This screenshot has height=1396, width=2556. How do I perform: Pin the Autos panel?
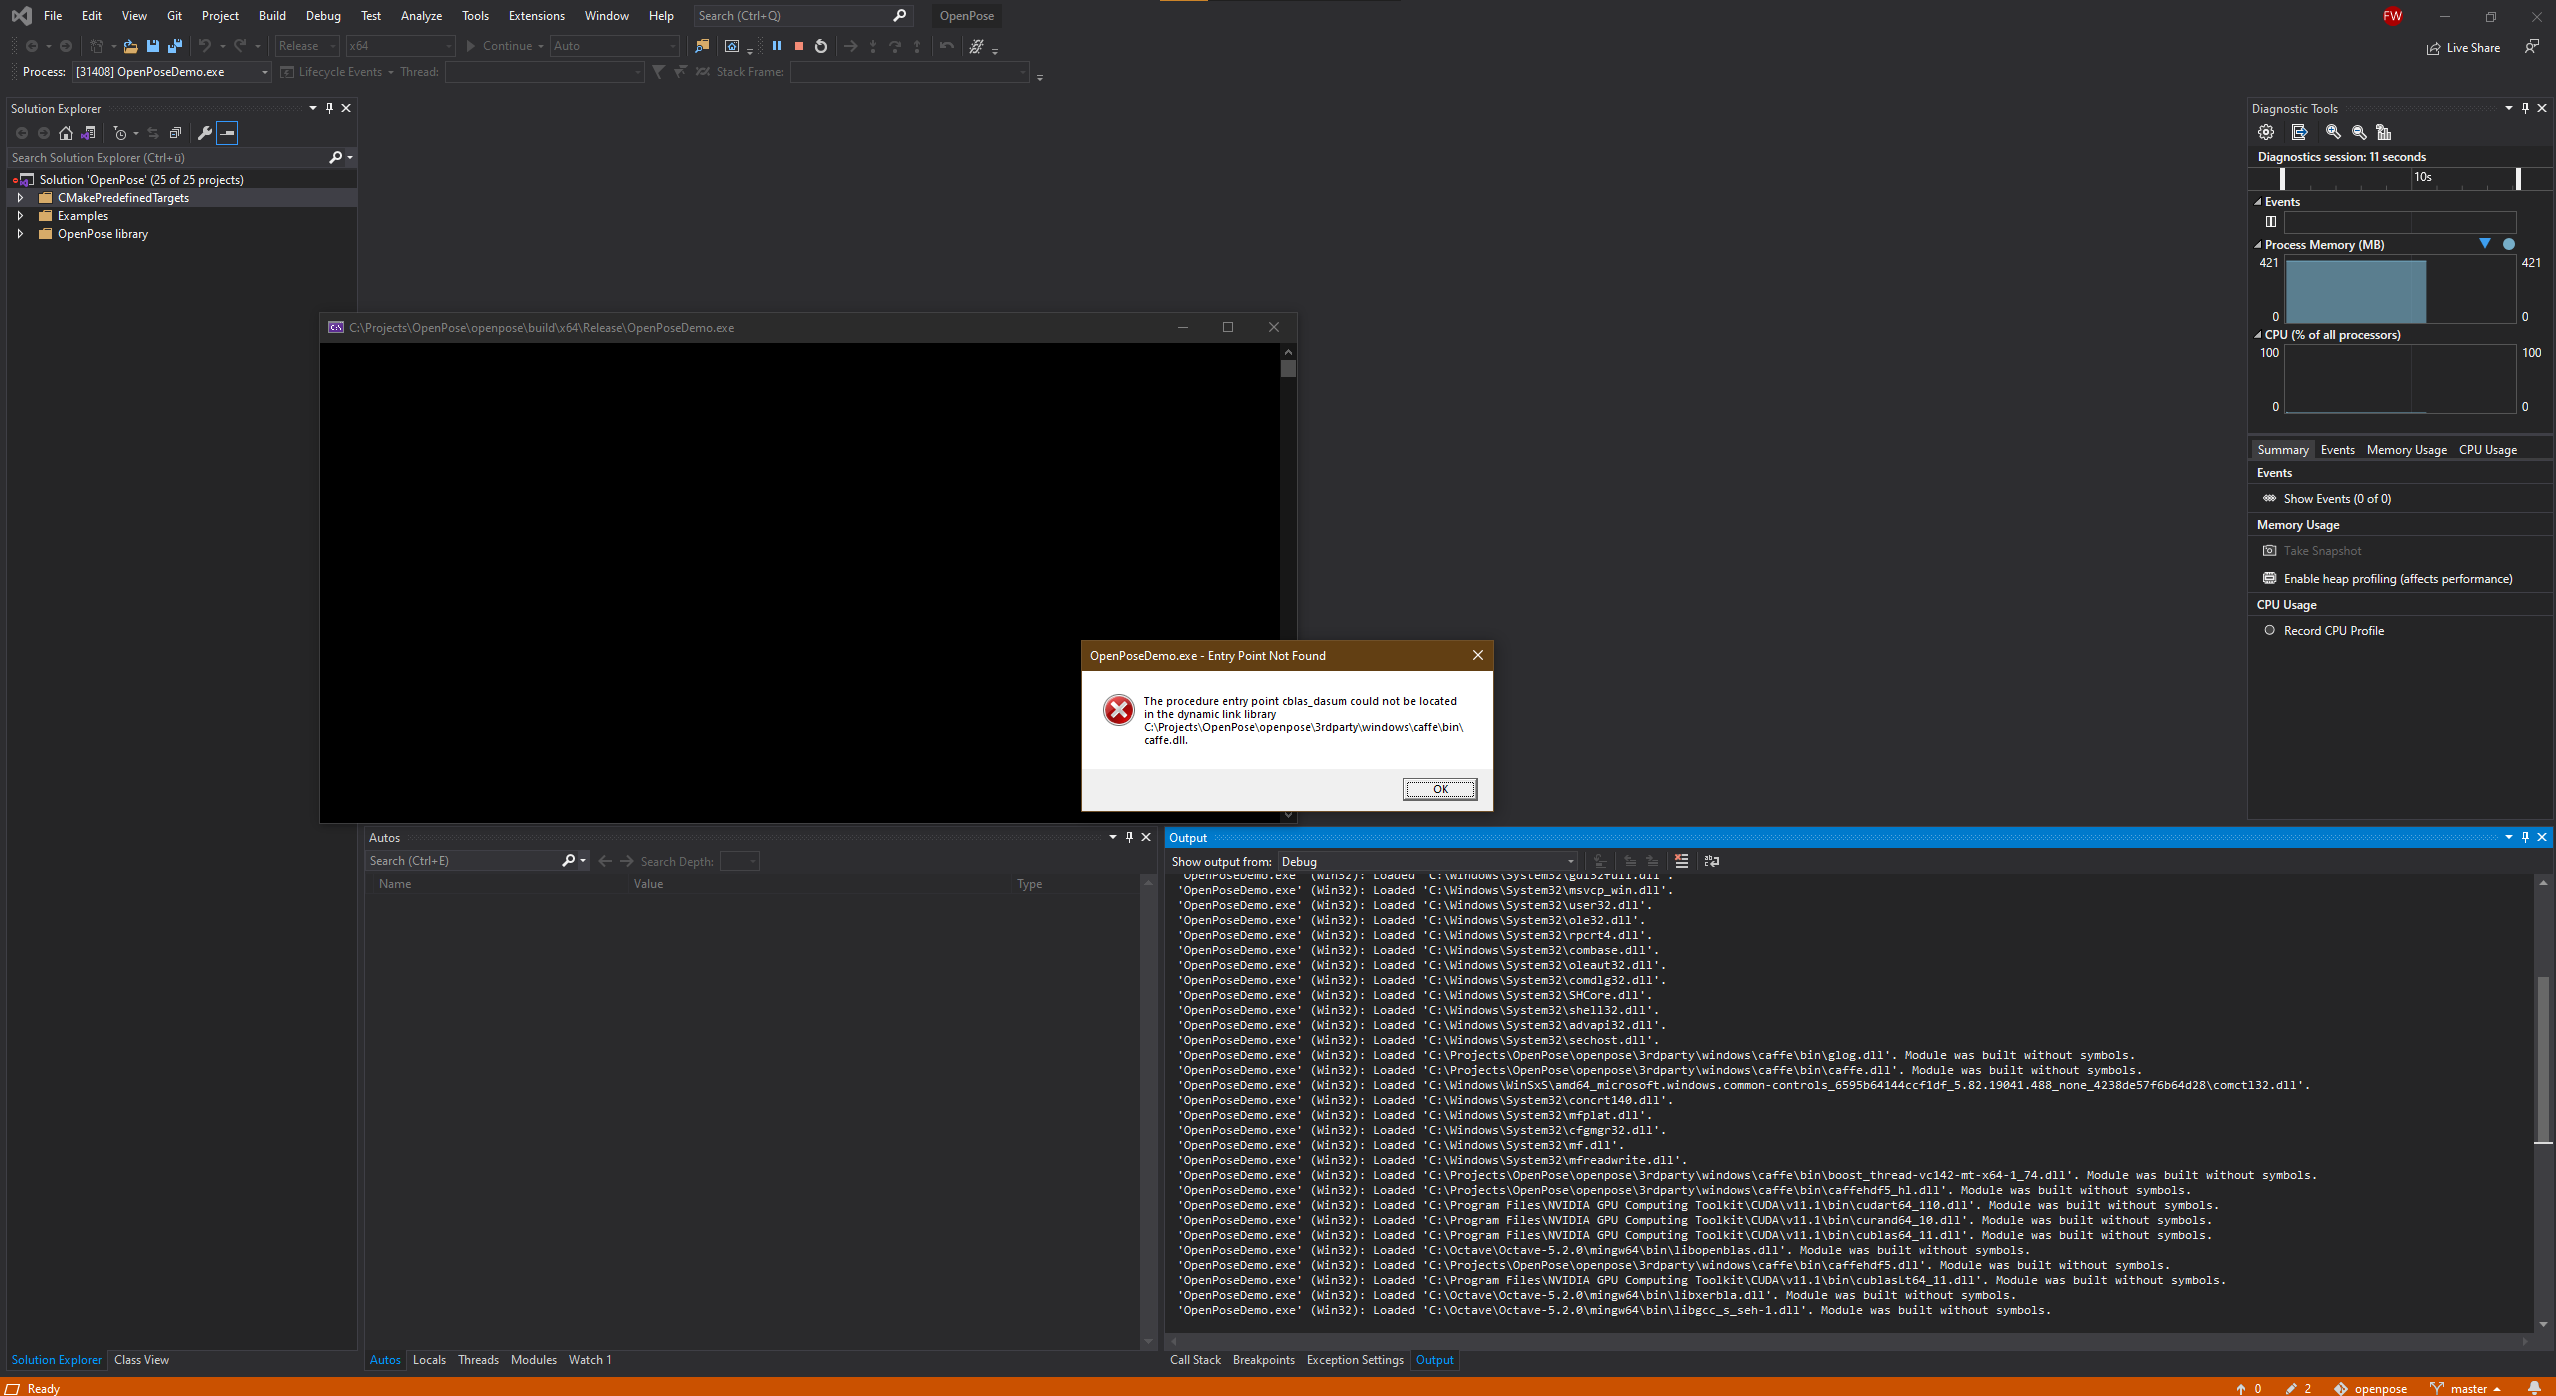1129,838
